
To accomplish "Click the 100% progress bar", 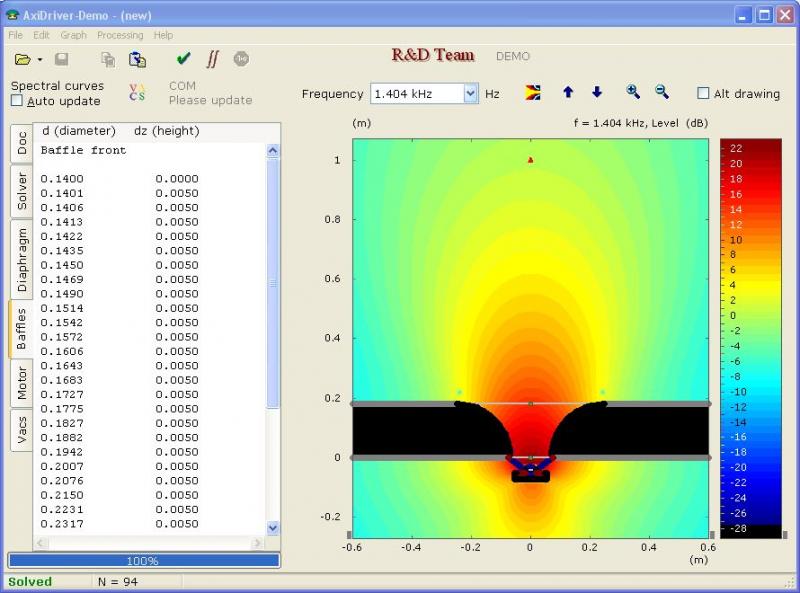I will pos(144,561).
